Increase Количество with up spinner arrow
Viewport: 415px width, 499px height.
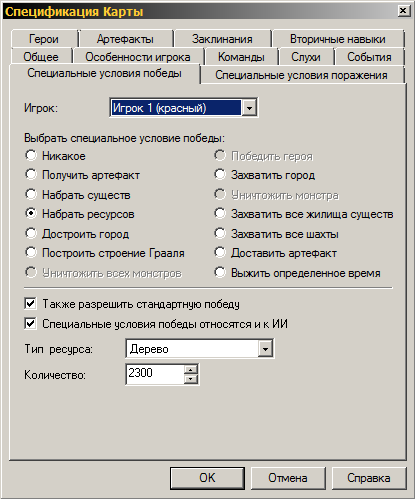(191, 370)
